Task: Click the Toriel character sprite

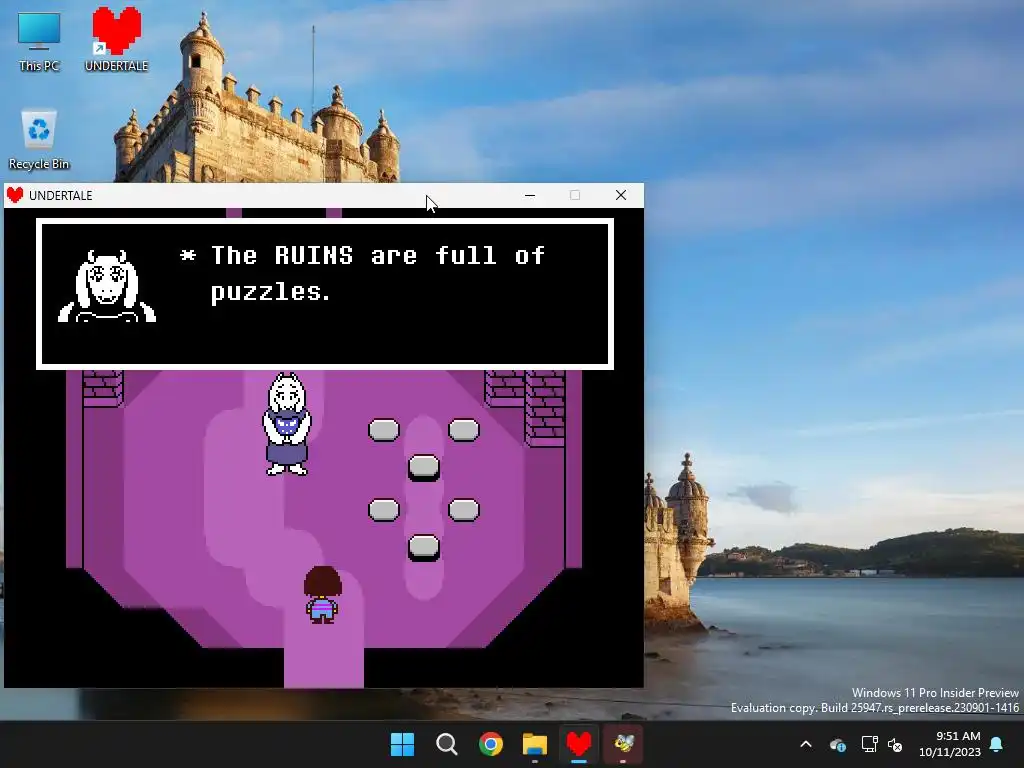Action: tap(287, 424)
